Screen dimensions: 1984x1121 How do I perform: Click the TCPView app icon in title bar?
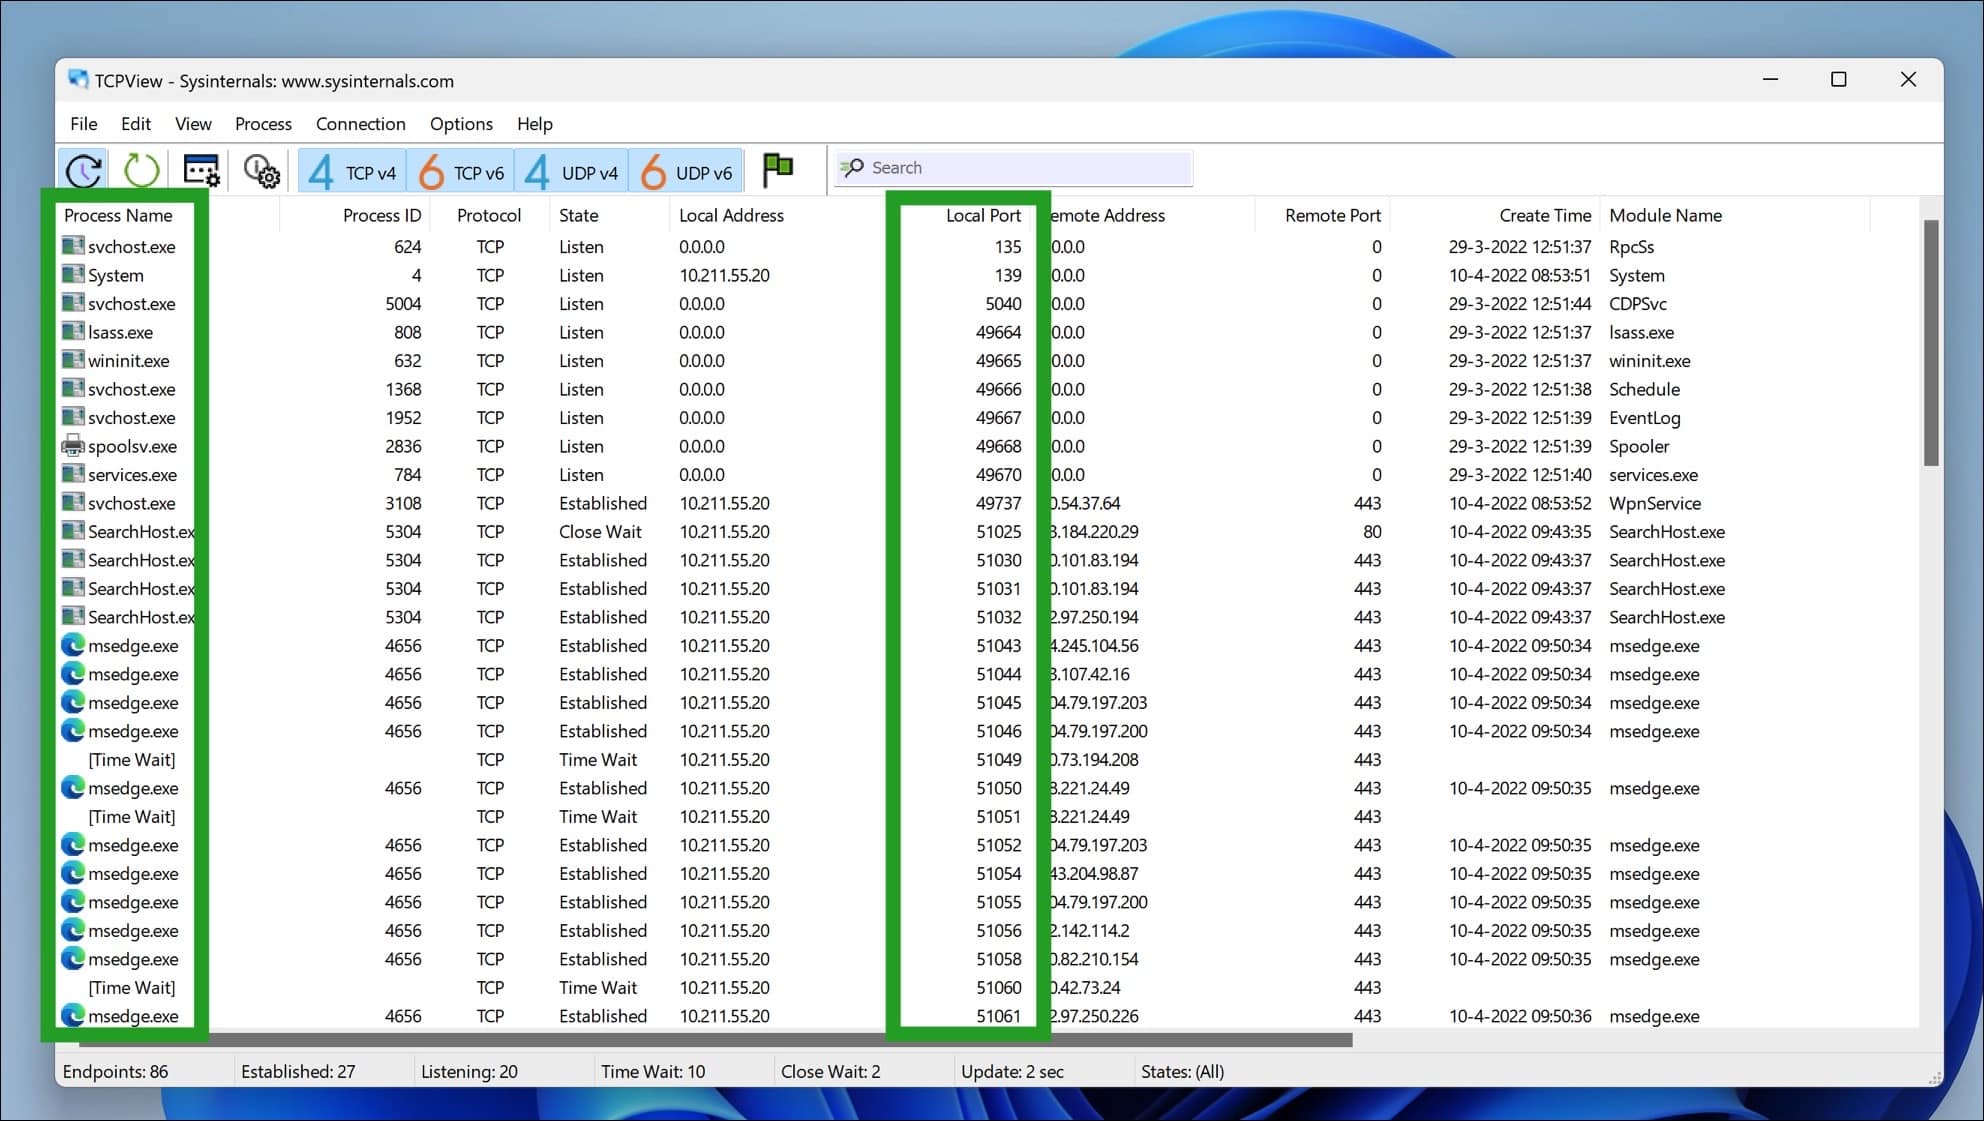click(78, 79)
